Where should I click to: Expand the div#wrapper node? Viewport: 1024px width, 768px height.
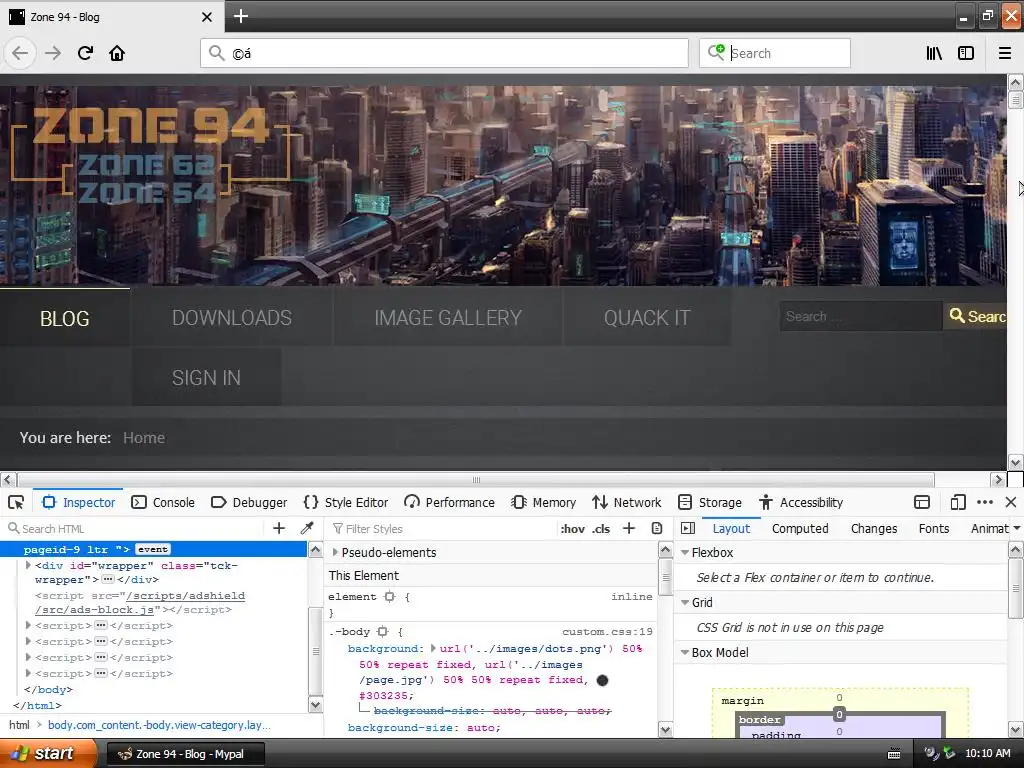(x=28, y=566)
